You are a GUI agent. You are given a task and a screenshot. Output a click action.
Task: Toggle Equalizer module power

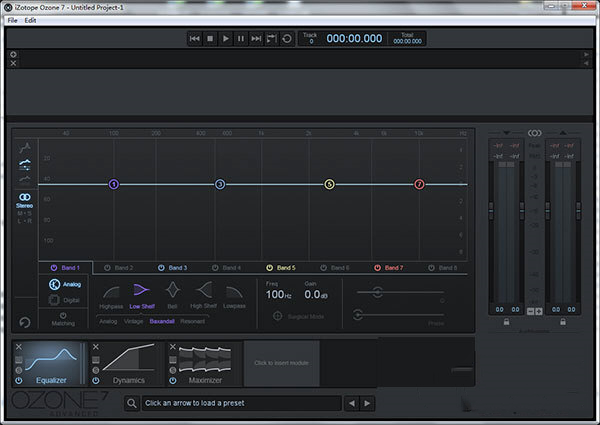pyautogui.click(x=19, y=381)
